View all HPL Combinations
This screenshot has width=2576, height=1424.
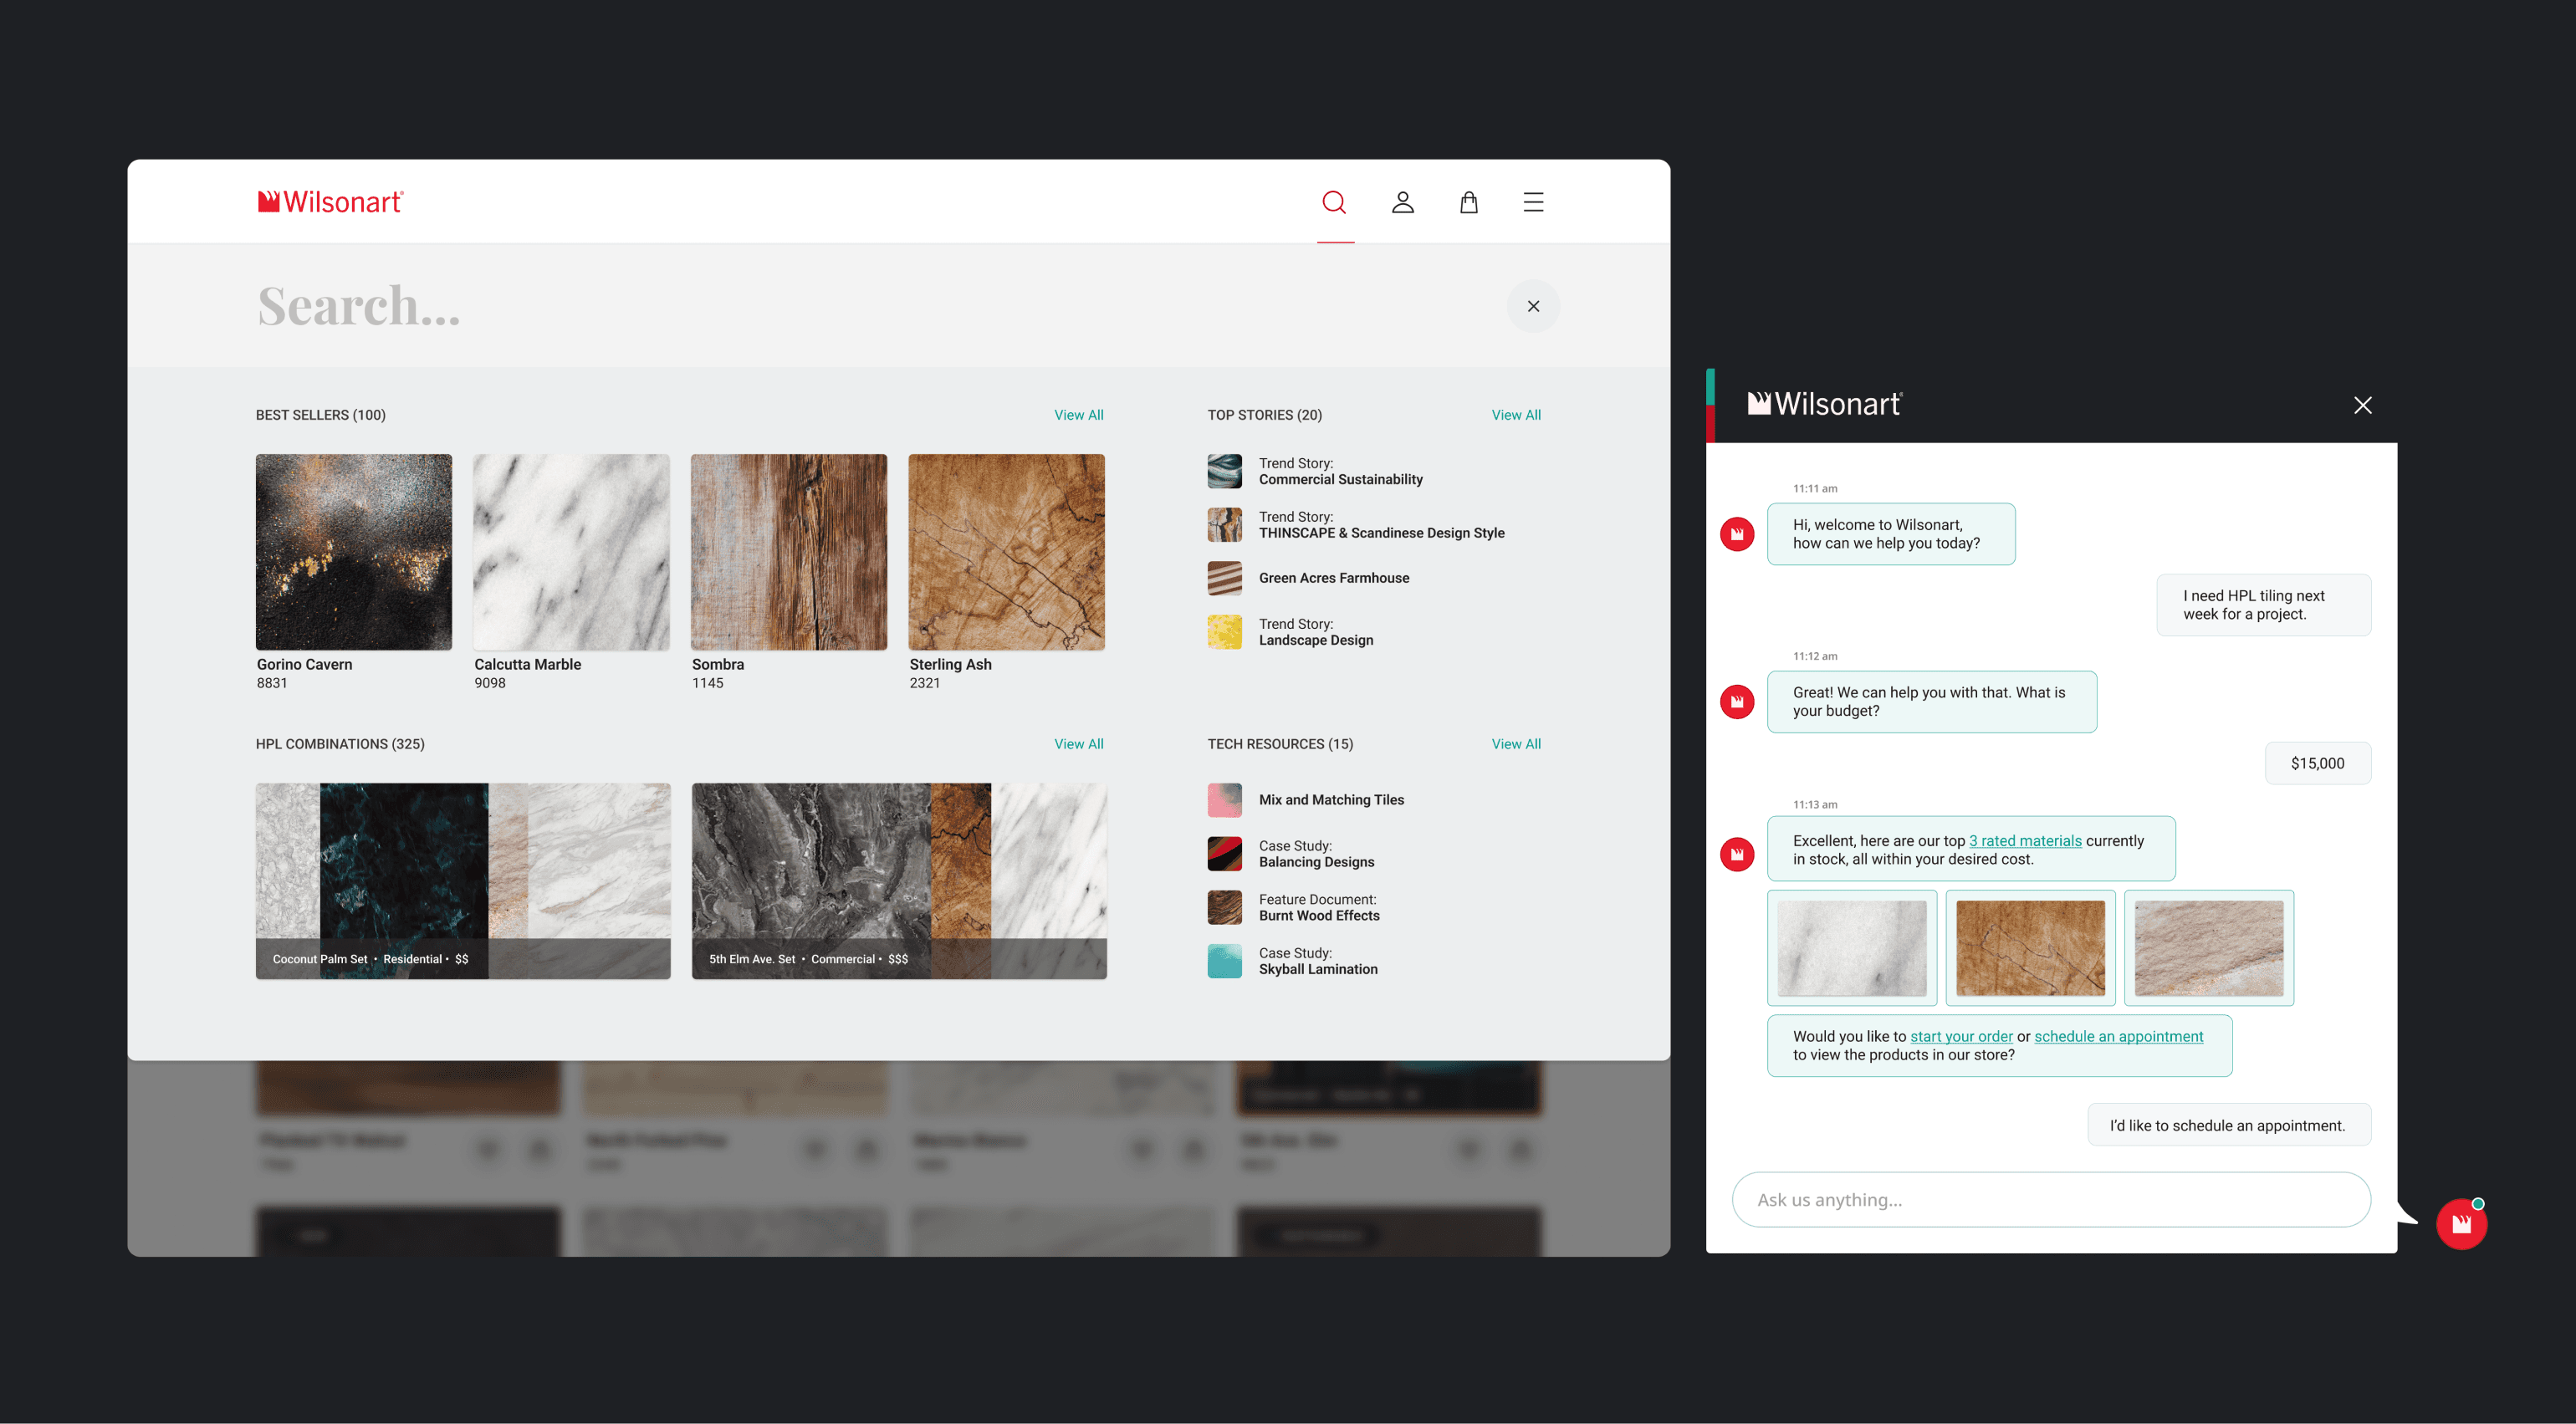click(x=1078, y=744)
